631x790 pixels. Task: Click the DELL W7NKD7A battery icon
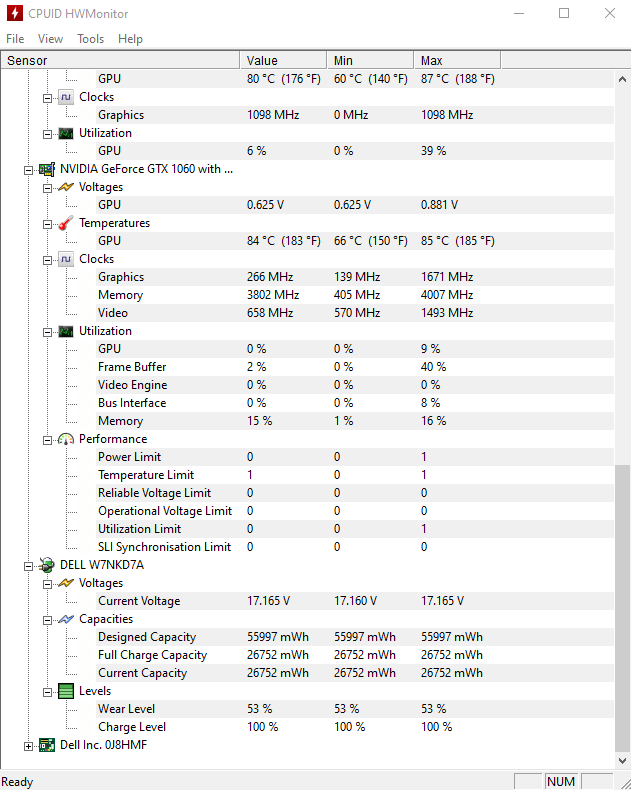coord(47,565)
